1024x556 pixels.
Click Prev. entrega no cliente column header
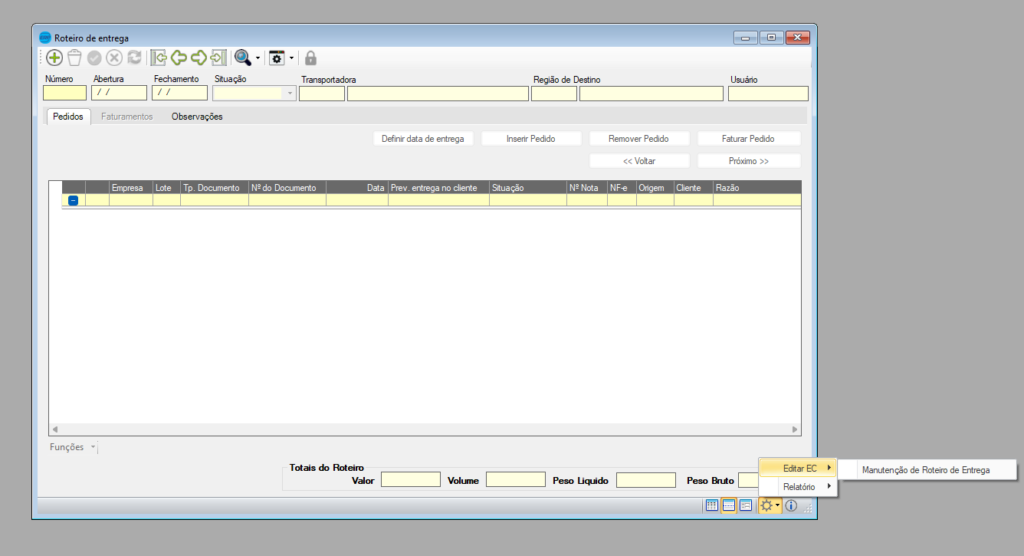(x=439, y=188)
